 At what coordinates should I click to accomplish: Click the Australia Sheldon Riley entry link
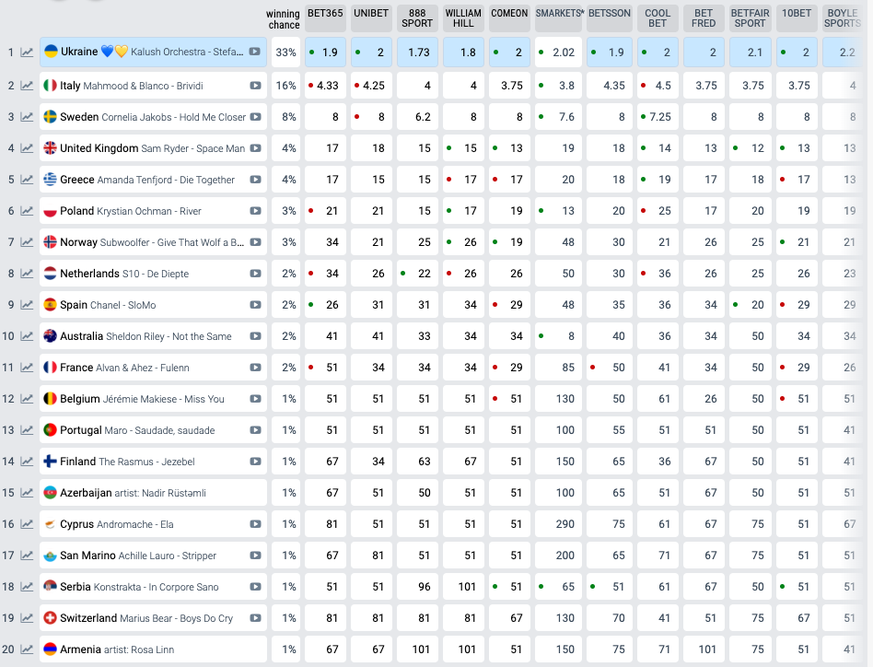(x=145, y=337)
